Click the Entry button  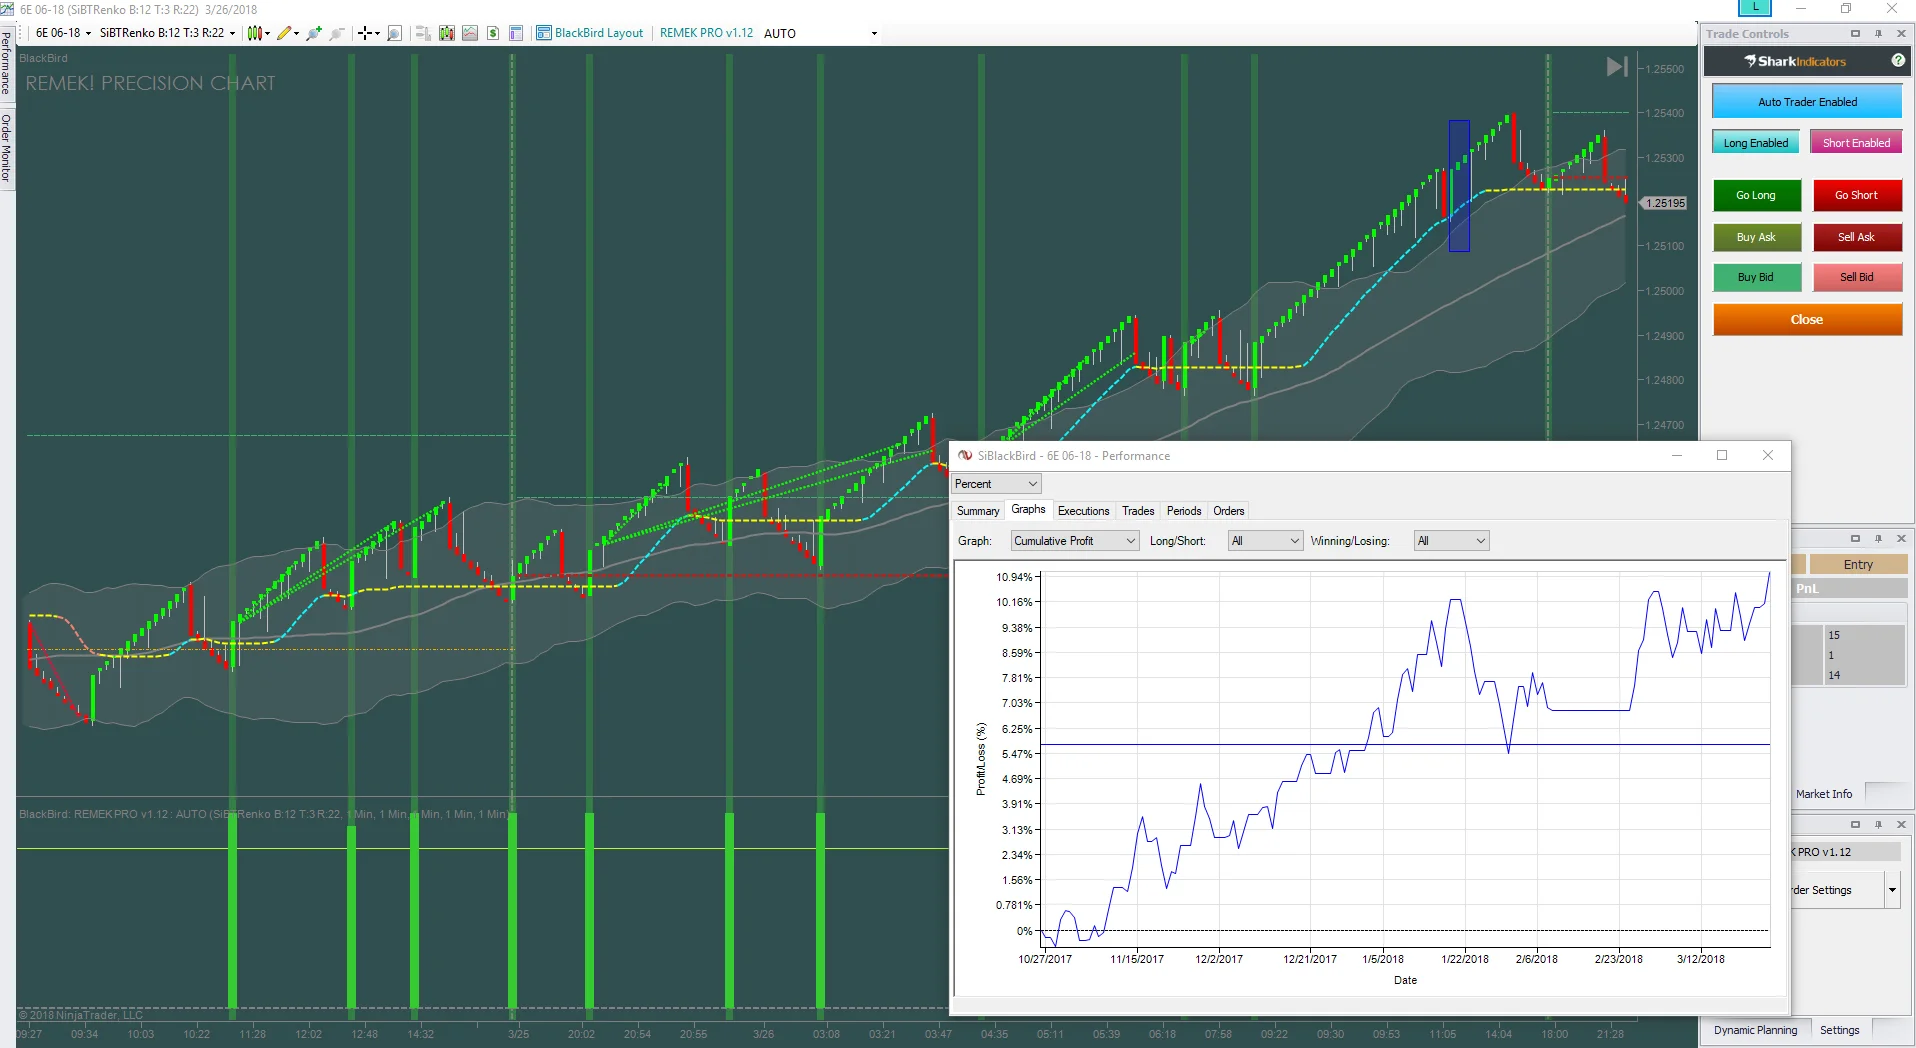tap(1858, 565)
